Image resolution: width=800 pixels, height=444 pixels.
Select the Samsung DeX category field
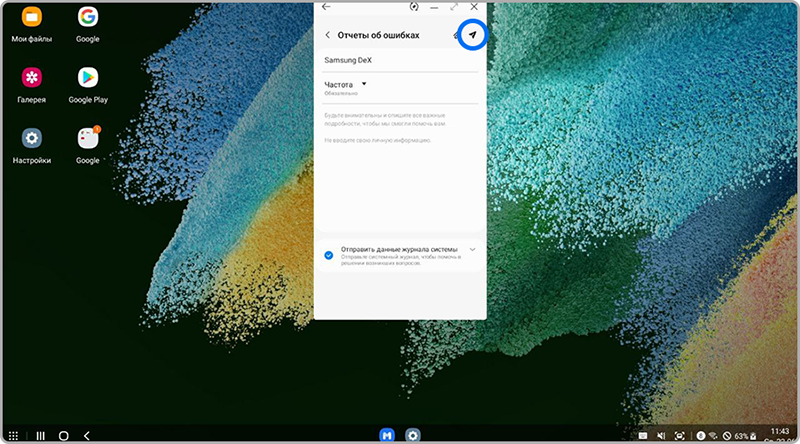tap(401, 60)
